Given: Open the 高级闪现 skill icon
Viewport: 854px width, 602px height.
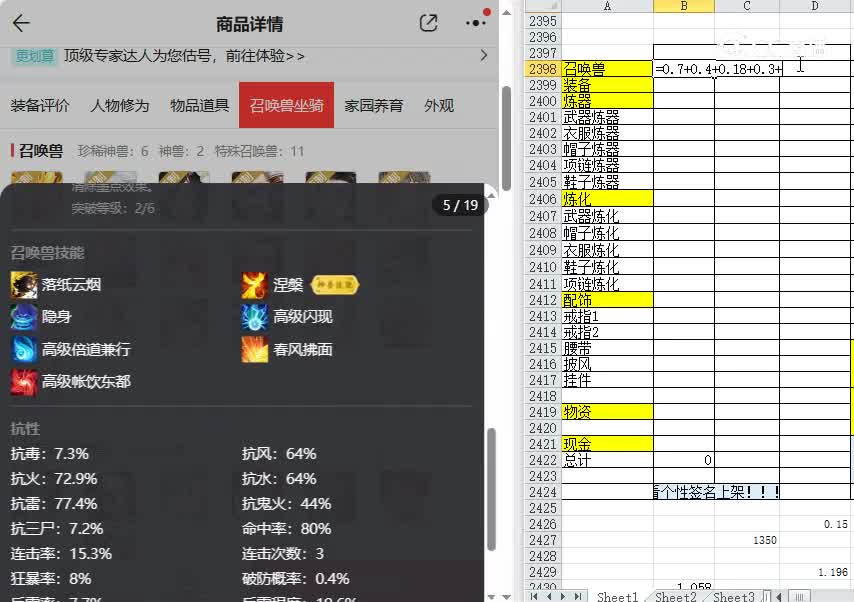Looking at the screenshot, I should tap(255, 317).
